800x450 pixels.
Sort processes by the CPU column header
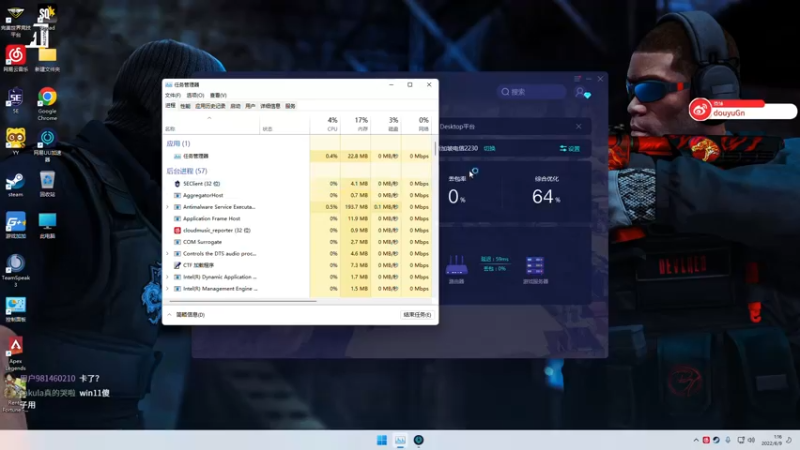[x=326, y=124]
